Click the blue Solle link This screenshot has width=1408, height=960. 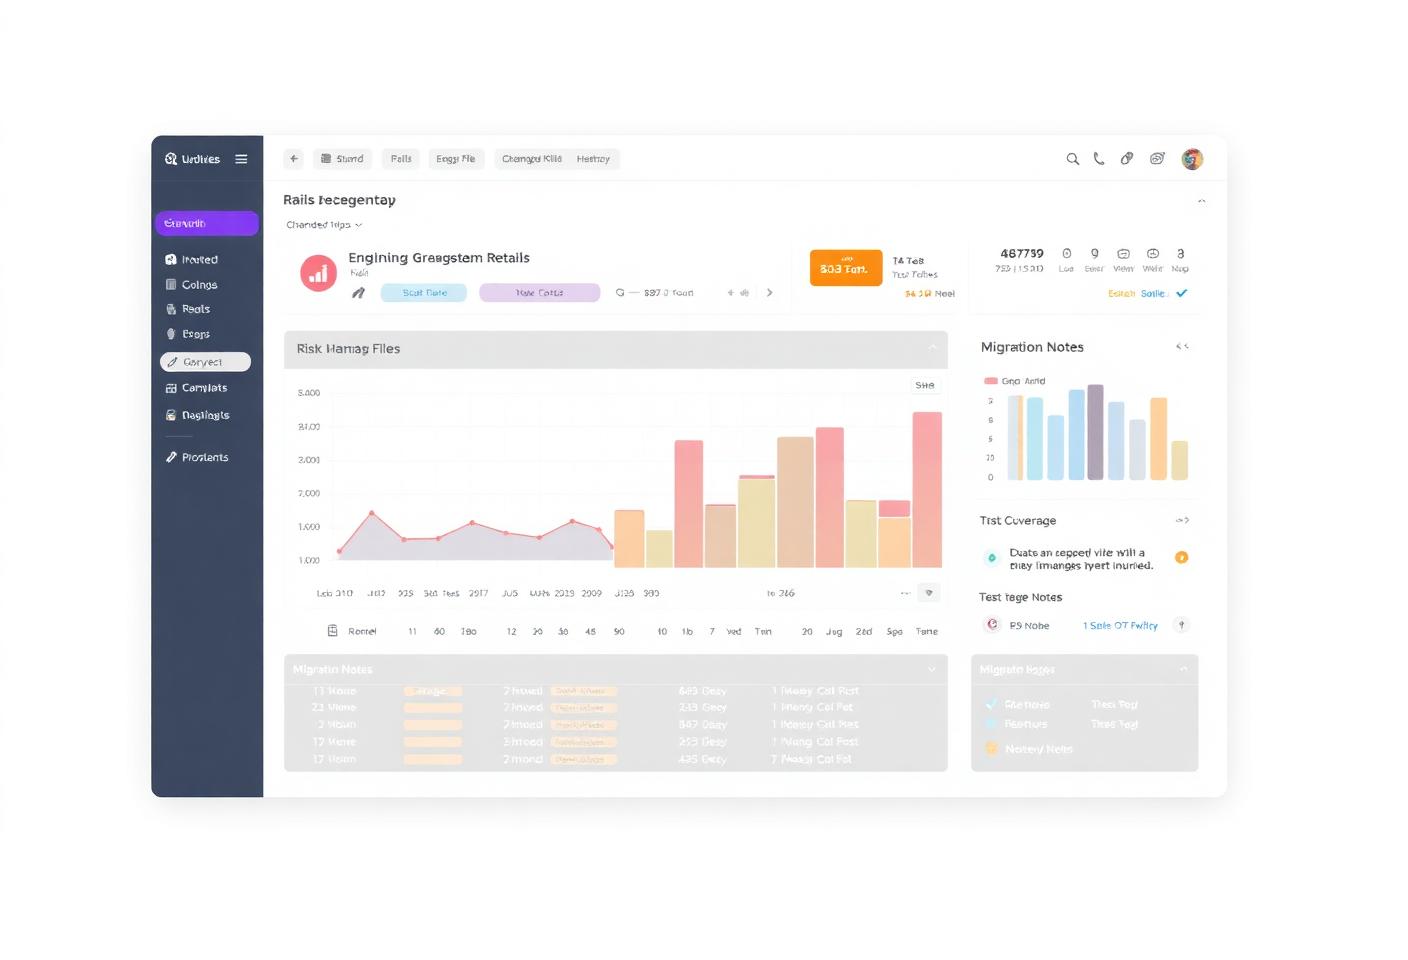point(1153,294)
